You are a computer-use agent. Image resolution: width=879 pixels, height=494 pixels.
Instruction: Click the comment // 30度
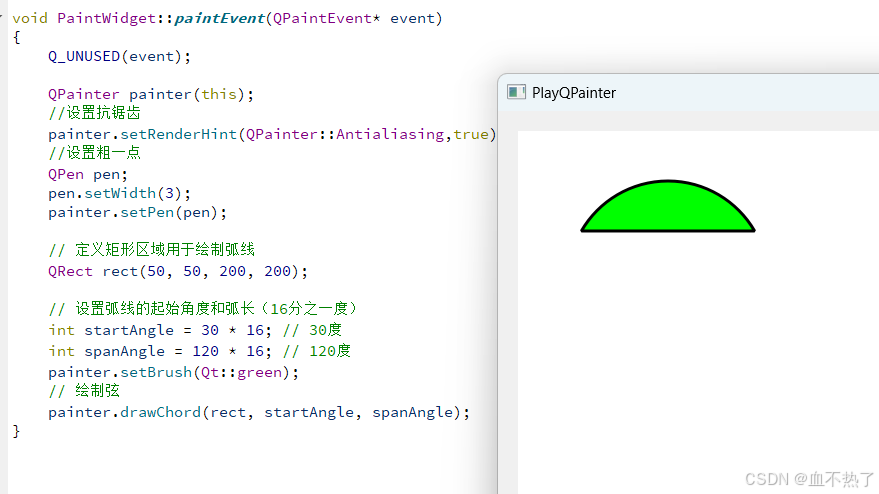(x=312, y=330)
